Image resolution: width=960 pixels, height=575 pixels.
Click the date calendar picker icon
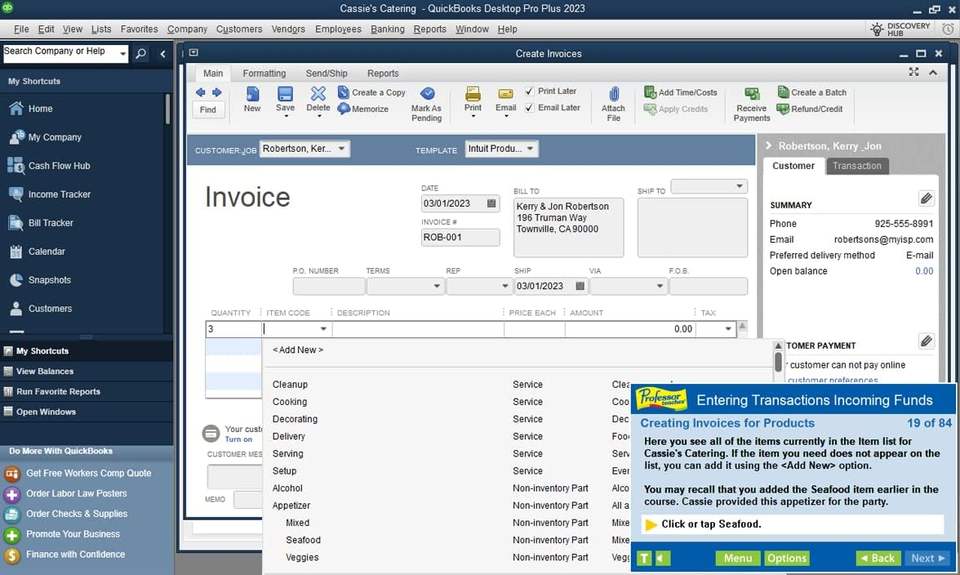pos(491,204)
